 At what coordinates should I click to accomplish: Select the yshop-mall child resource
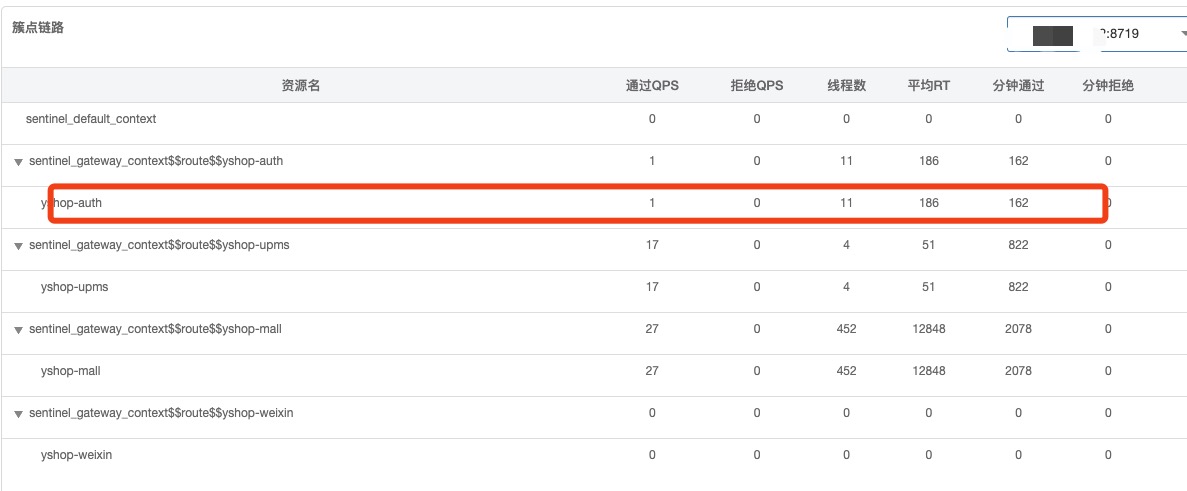[70, 371]
